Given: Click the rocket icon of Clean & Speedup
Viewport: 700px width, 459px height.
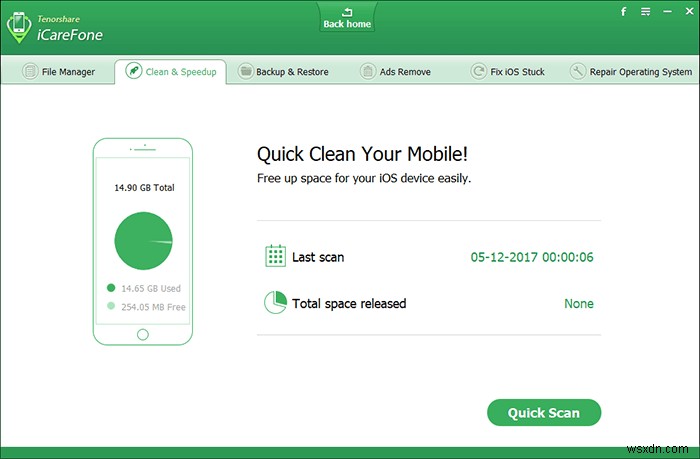Looking at the screenshot, I should pos(133,71).
